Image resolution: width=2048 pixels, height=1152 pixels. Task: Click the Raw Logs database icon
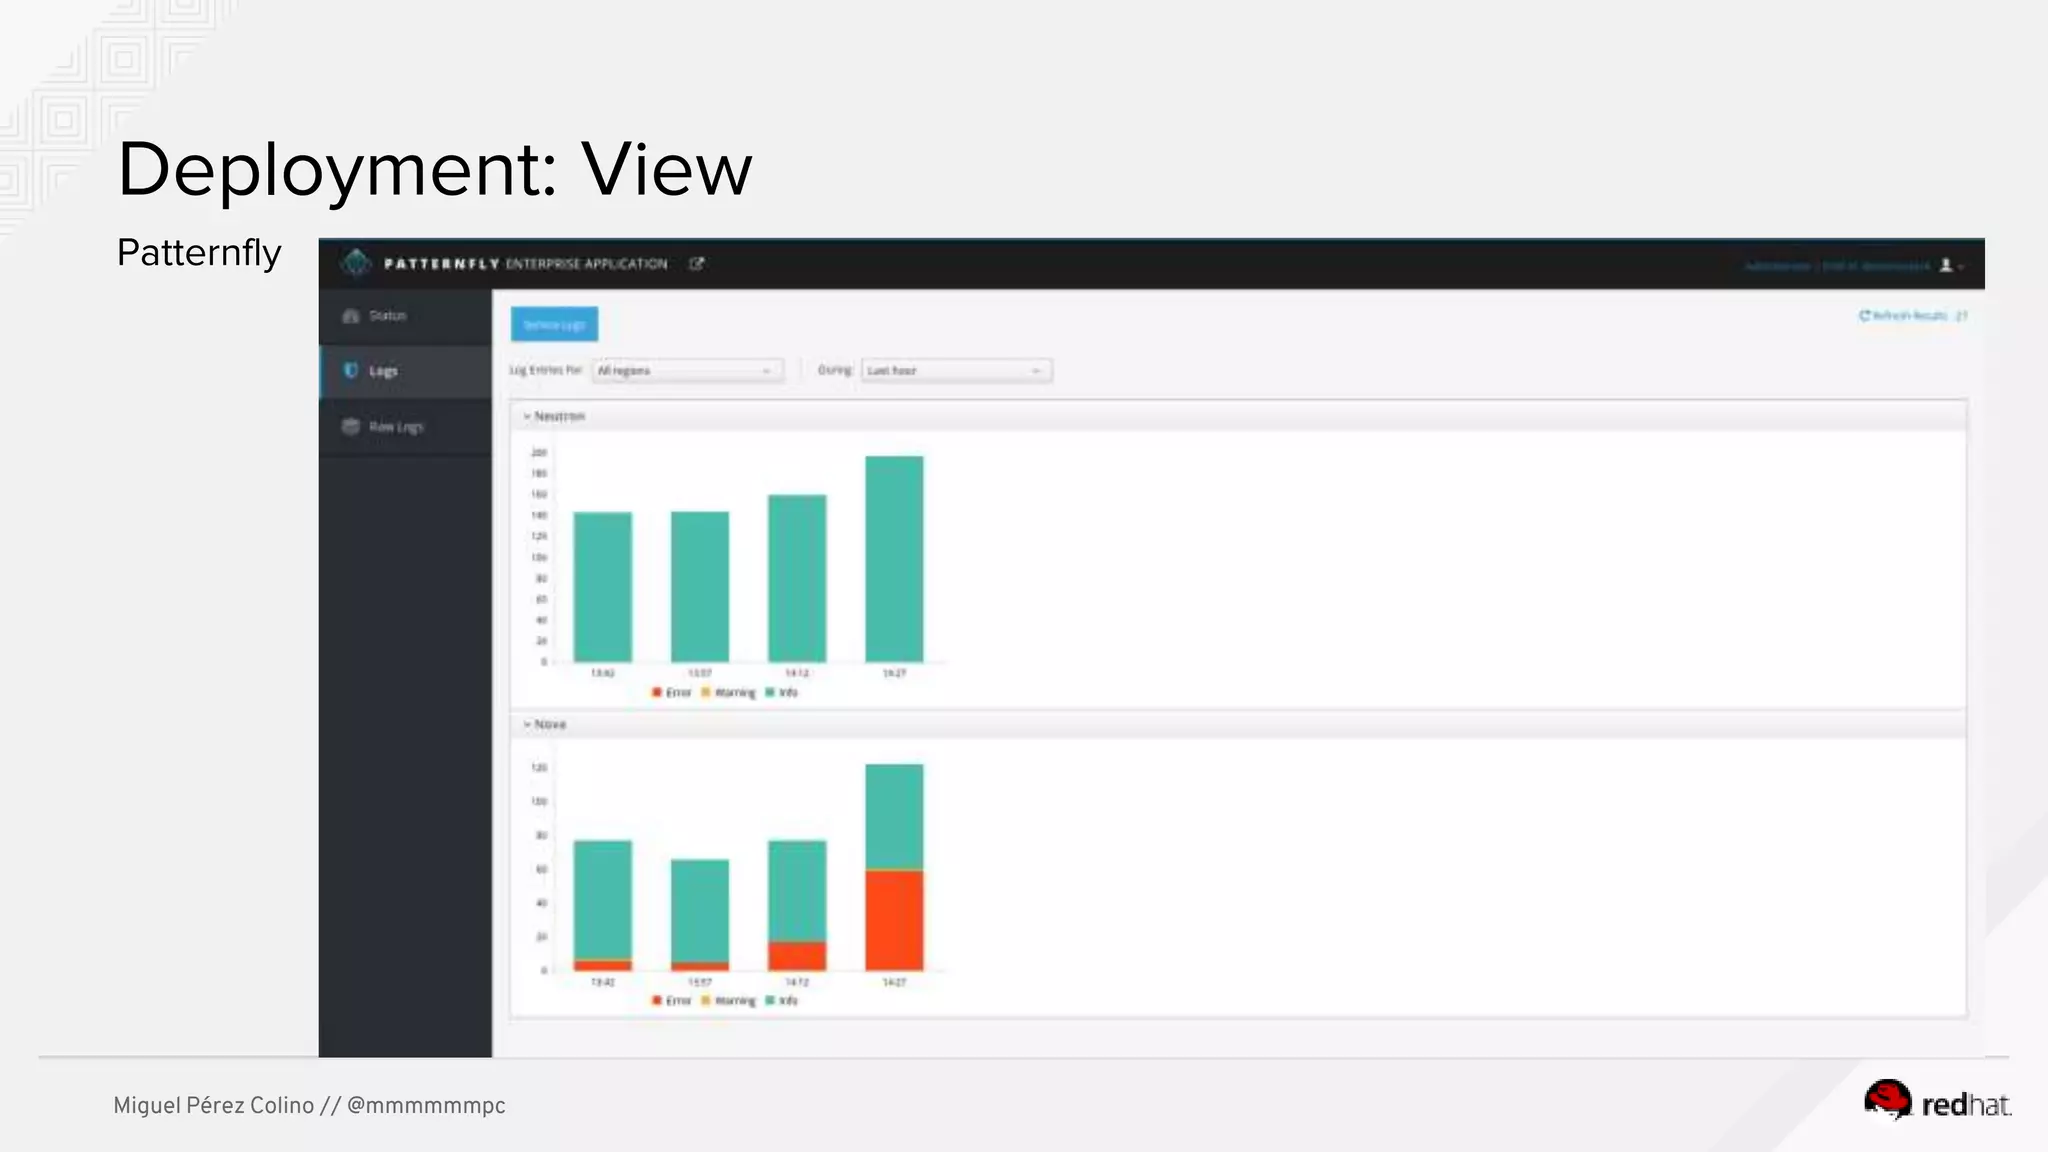pyautogui.click(x=351, y=426)
